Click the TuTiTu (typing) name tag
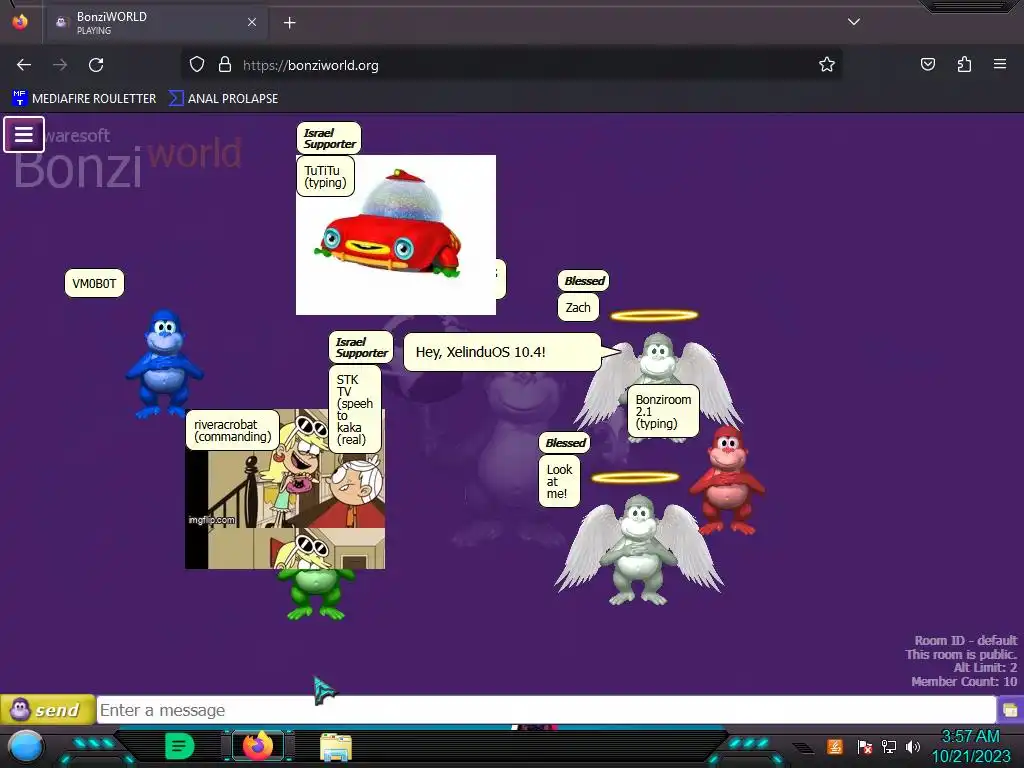The height and width of the screenshot is (768, 1024). pos(325,176)
